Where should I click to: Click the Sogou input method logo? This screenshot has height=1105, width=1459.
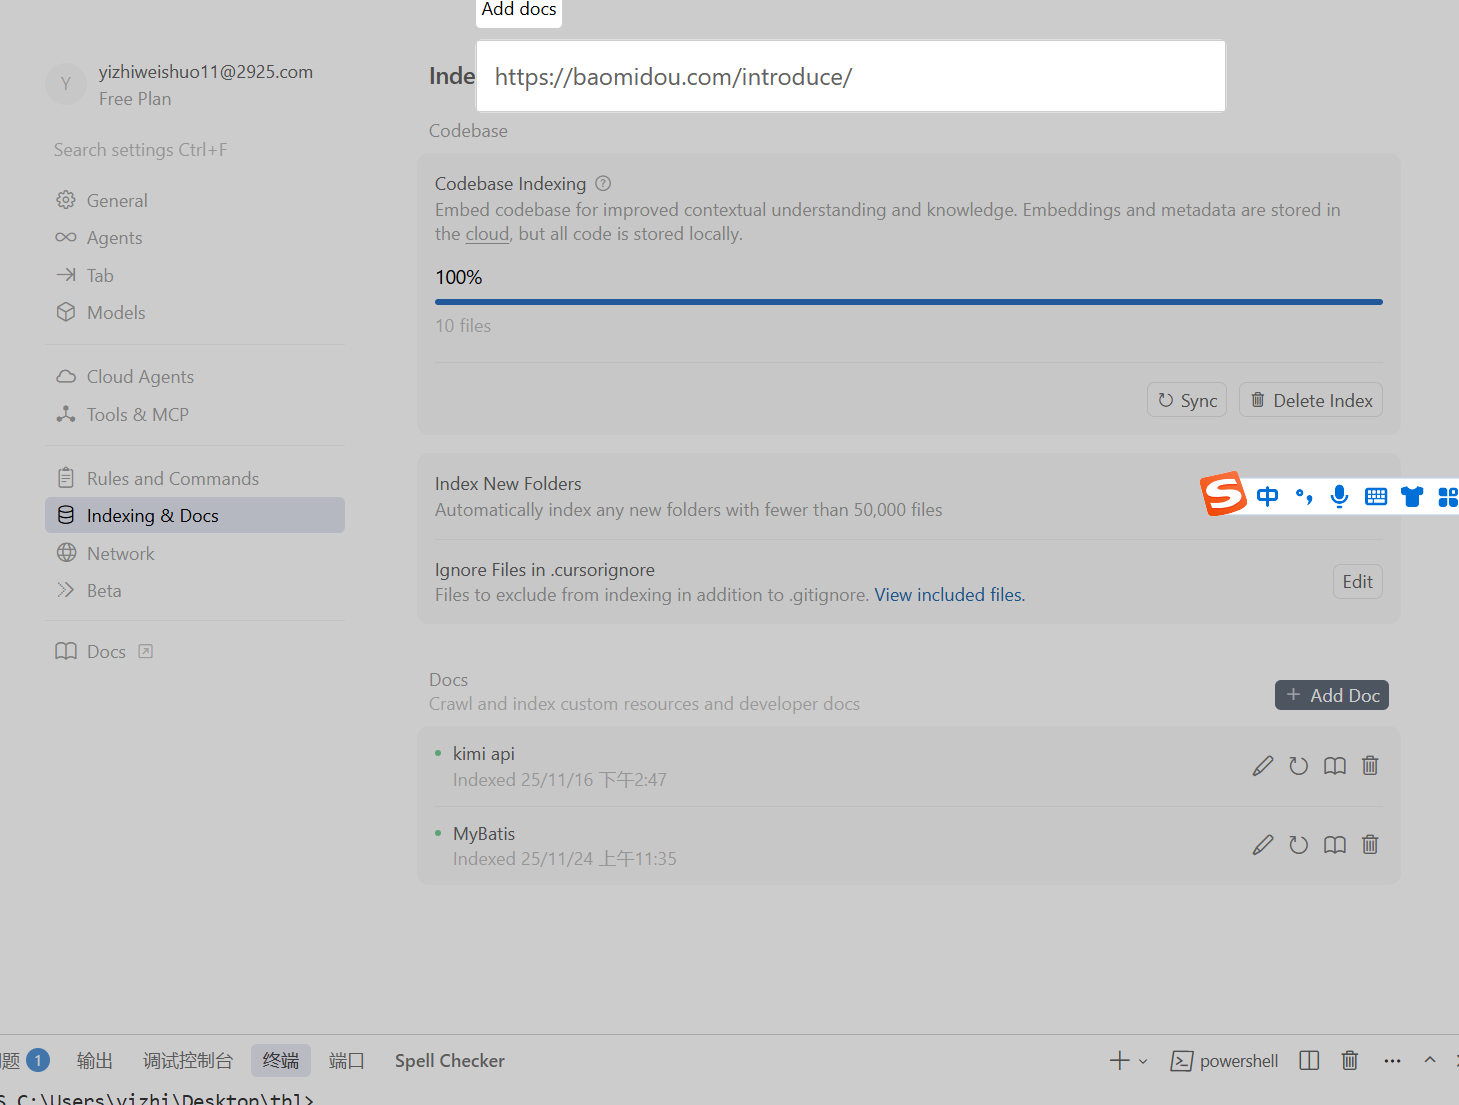tap(1223, 494)
